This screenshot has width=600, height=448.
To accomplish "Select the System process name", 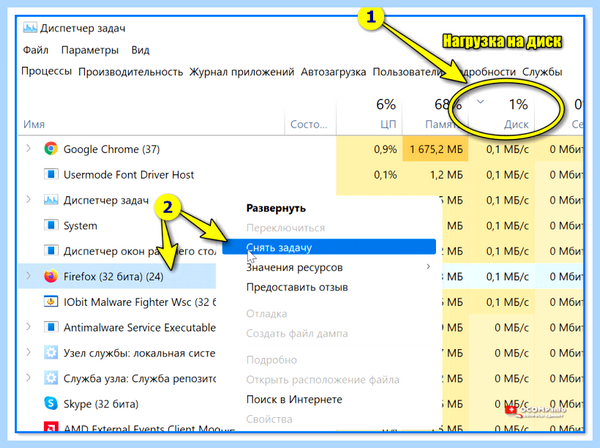I will (80, 226).
